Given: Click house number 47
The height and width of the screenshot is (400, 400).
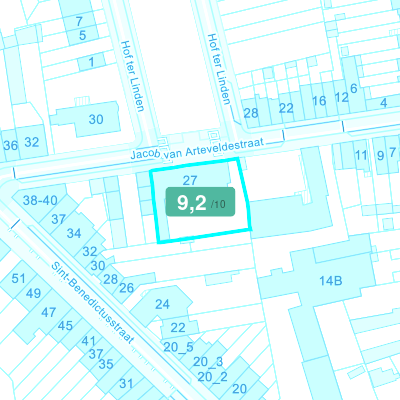Looking at the screenshot, I should click(49, 312).
